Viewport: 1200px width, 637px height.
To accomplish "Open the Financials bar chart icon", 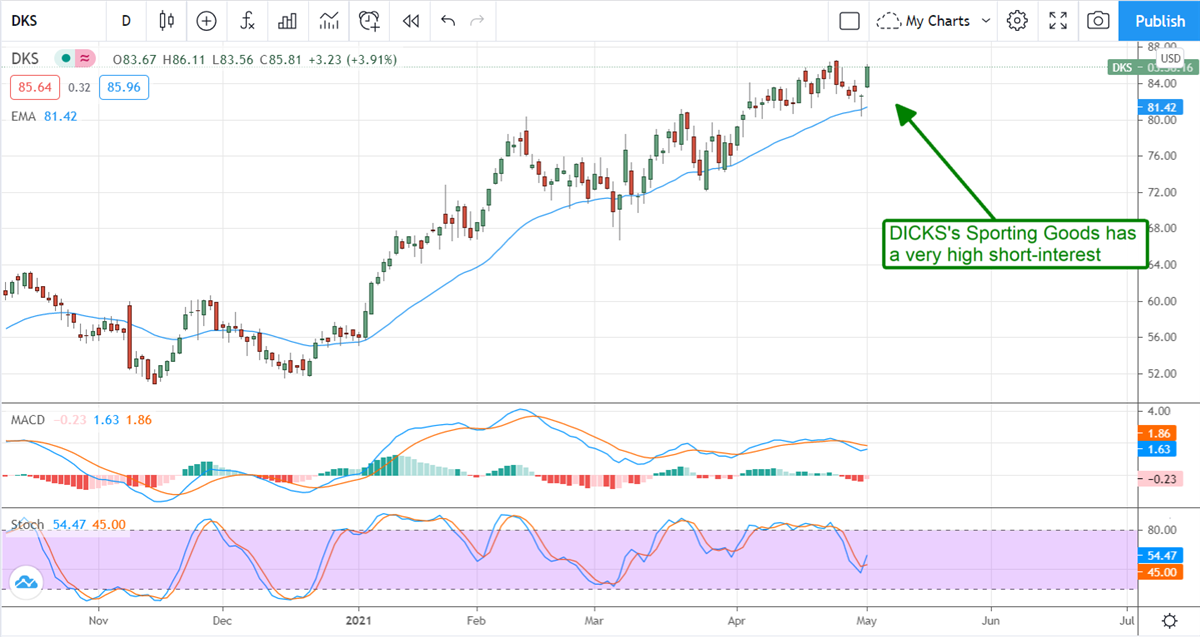I will pyautogui.click(x=288, y=20).
